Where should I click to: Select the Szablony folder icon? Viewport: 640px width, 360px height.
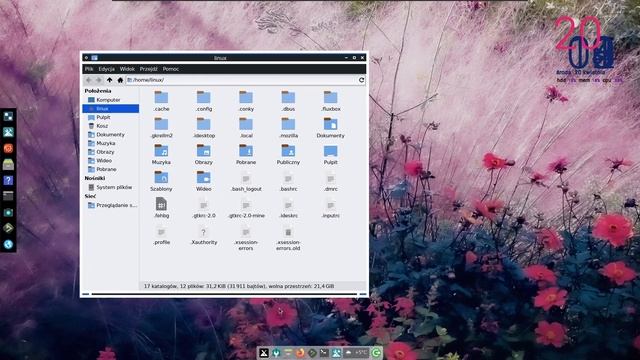tap(161, 177)
